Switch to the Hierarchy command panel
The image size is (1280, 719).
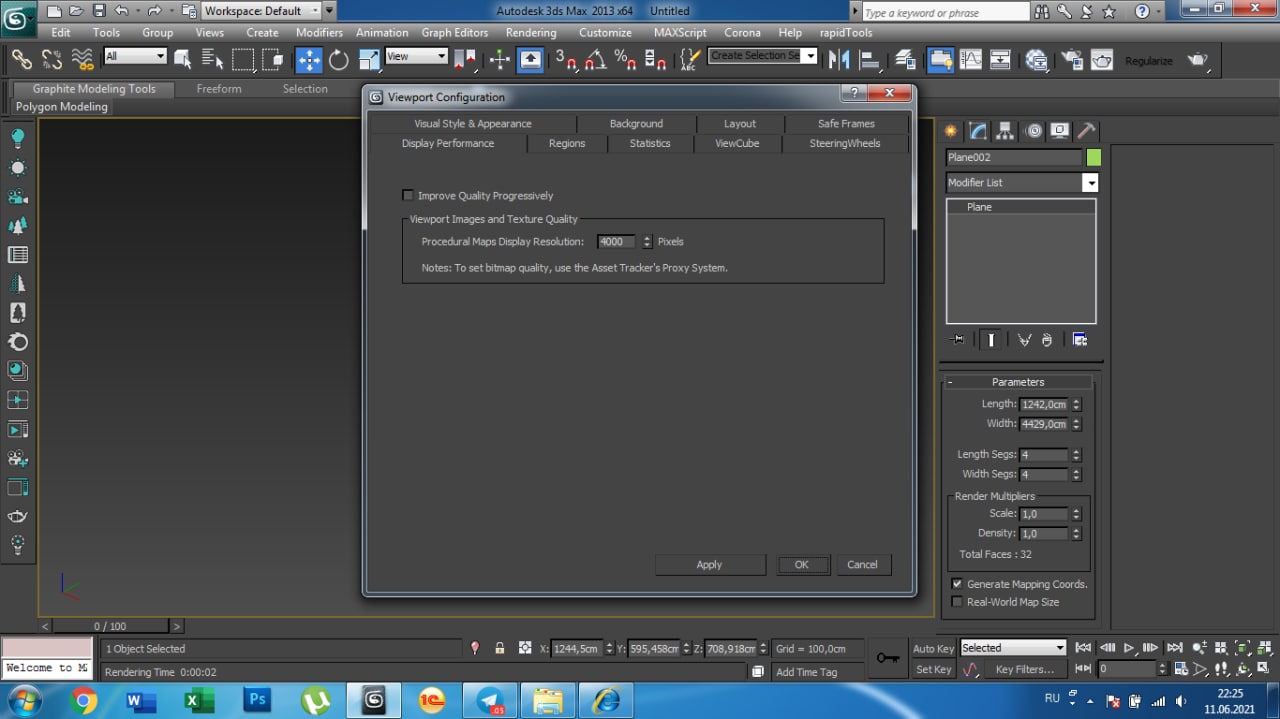tap(1005, 131)
